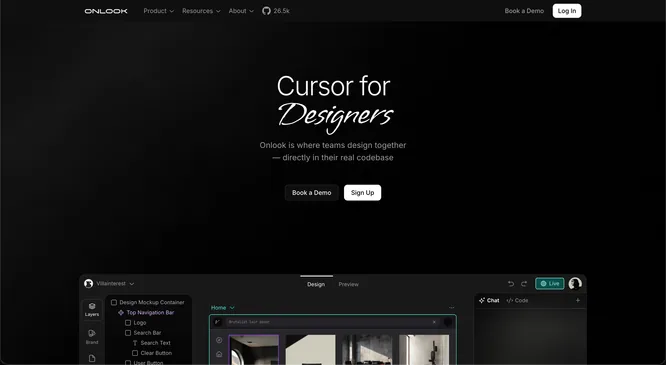Select the Search Text layer label

point(155,343)
